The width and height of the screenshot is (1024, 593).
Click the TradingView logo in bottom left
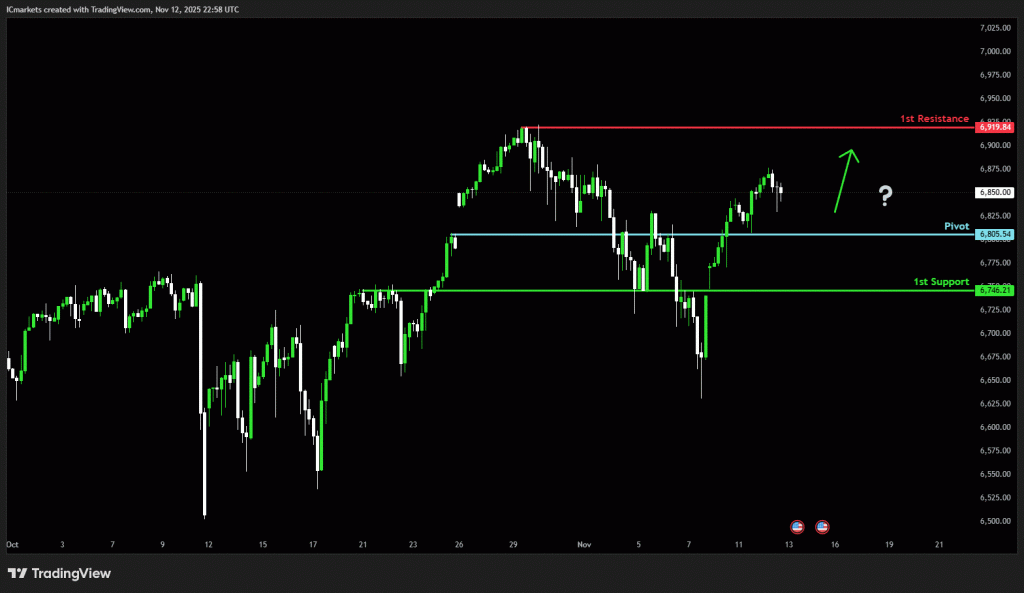[x=58, y=573]
